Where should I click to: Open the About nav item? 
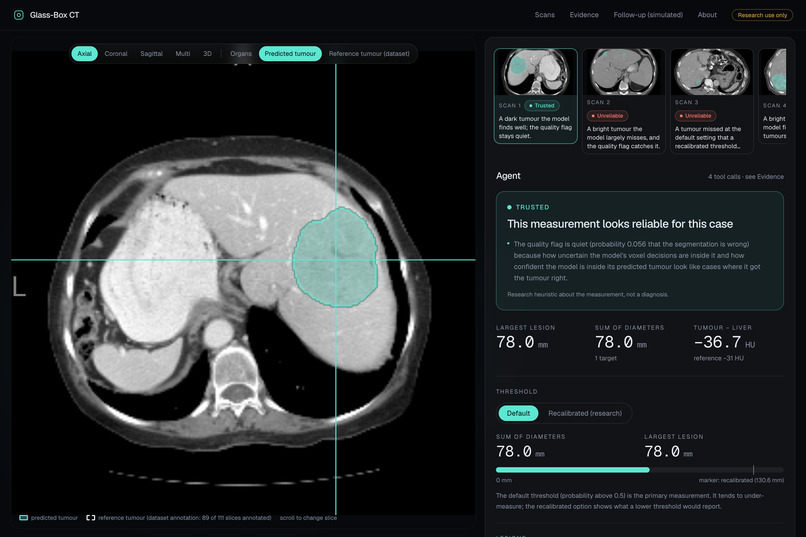pyautogui.click(x=707, y=15)
